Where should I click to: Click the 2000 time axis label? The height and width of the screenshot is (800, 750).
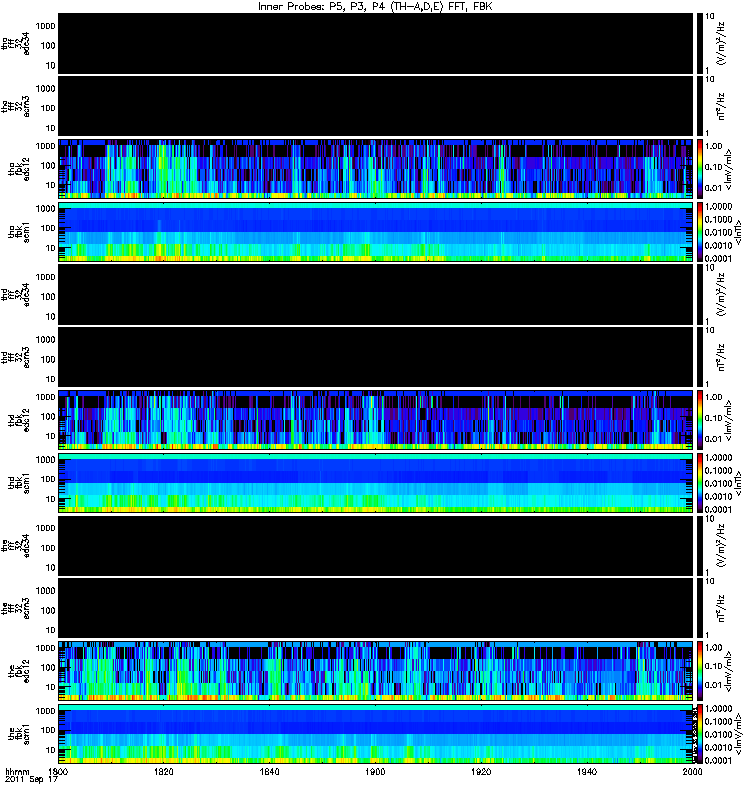coord(692,771)
